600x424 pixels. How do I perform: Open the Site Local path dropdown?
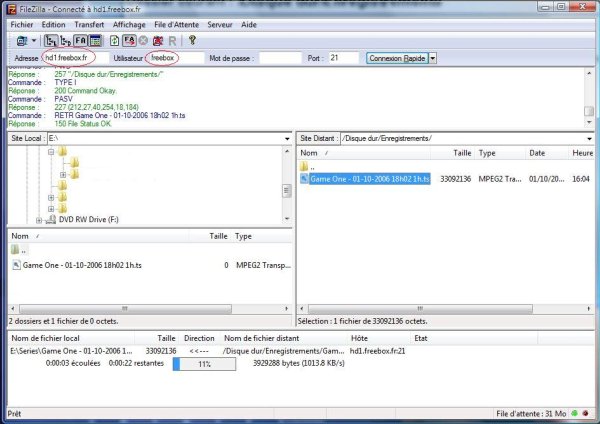click(286, 136)
